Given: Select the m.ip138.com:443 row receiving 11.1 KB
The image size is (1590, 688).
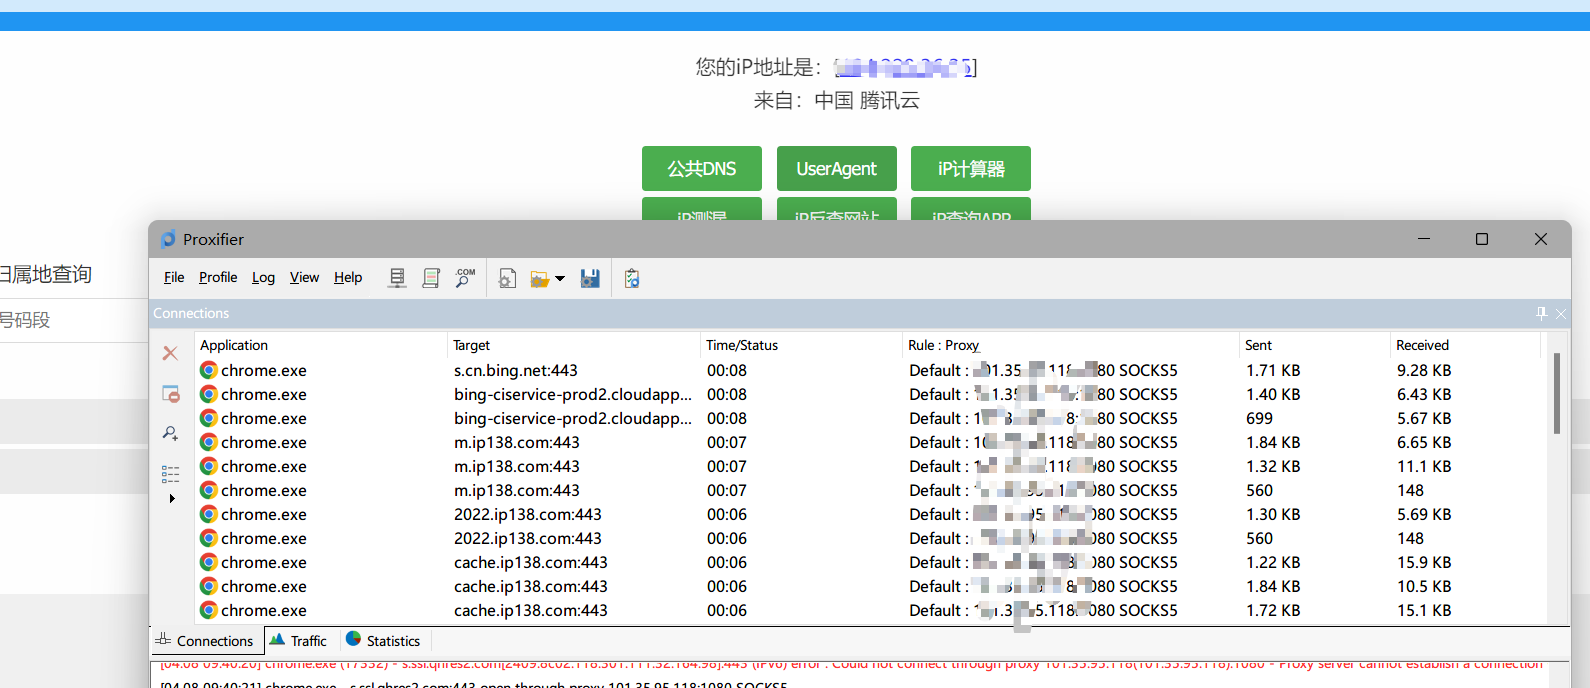Looking at the screenshot, I should pos(868,466).
